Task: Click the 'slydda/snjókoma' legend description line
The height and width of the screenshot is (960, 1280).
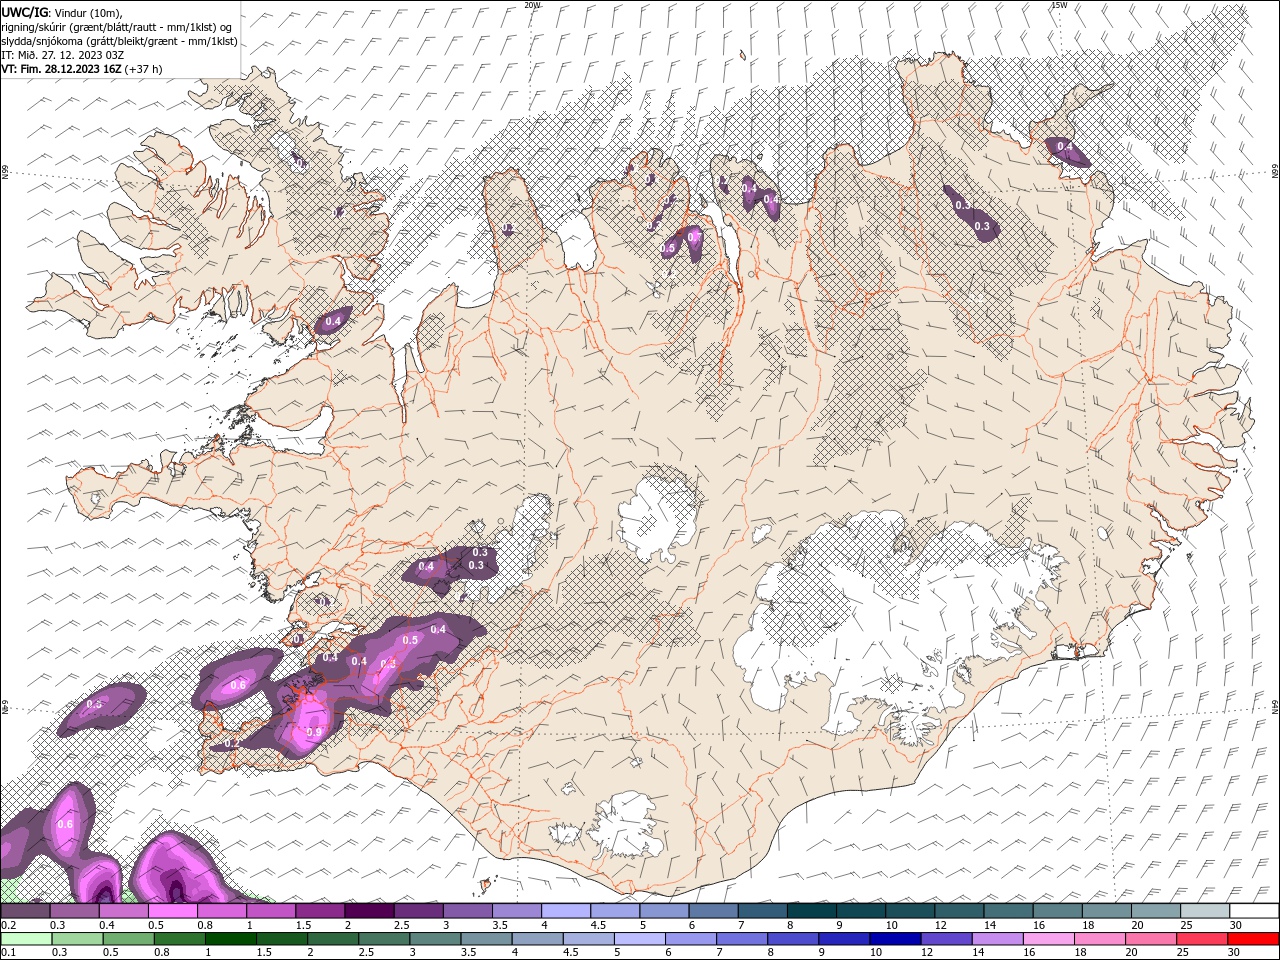Action: (120, 41)
